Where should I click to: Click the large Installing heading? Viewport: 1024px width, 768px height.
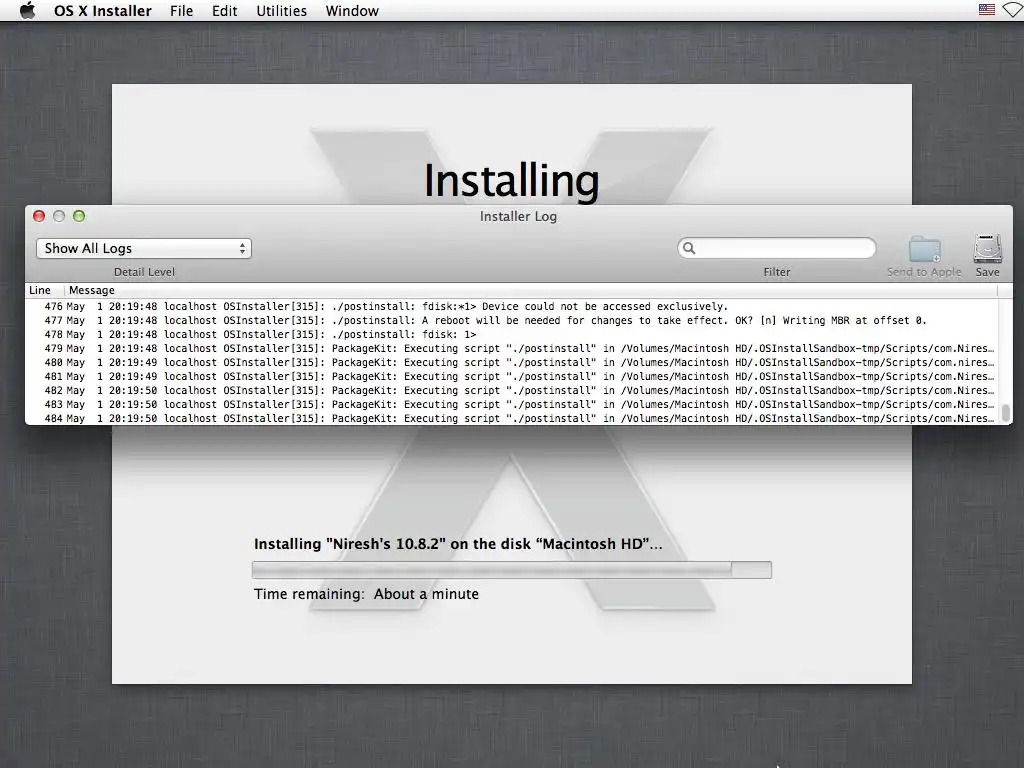(511, 181)
